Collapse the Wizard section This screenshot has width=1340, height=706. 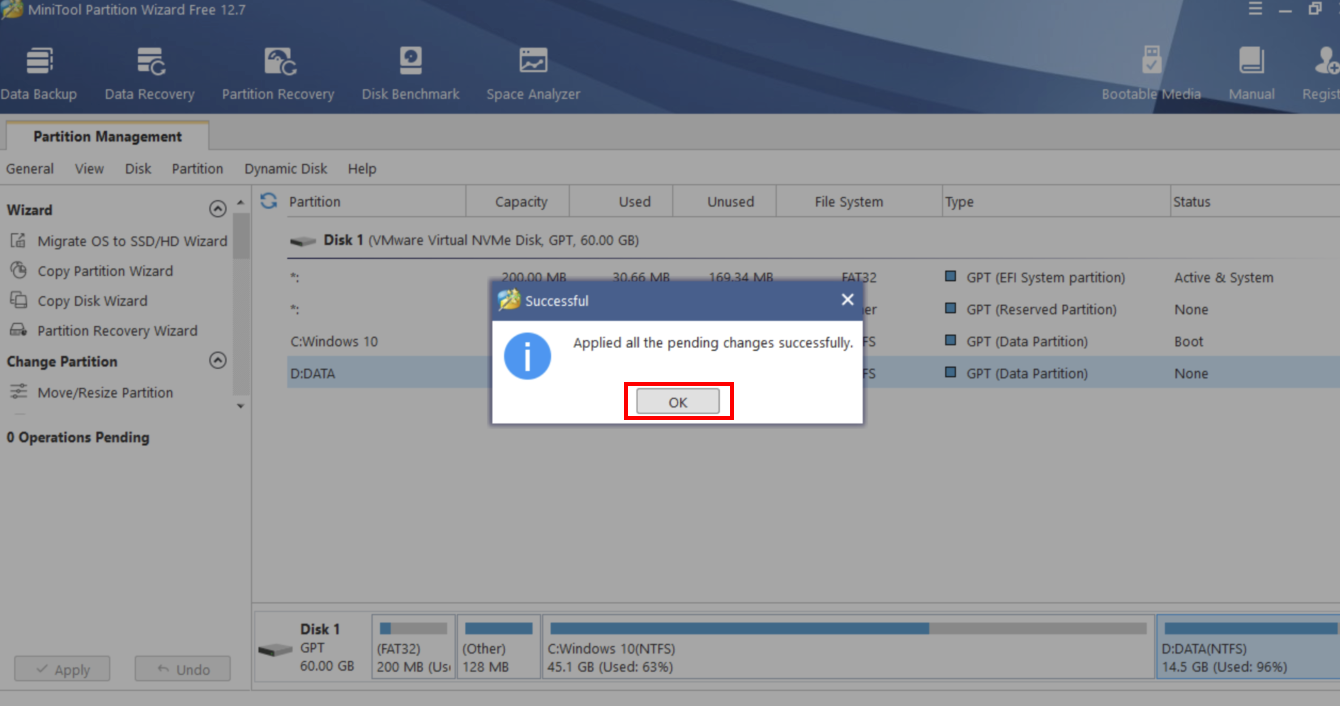218,209
